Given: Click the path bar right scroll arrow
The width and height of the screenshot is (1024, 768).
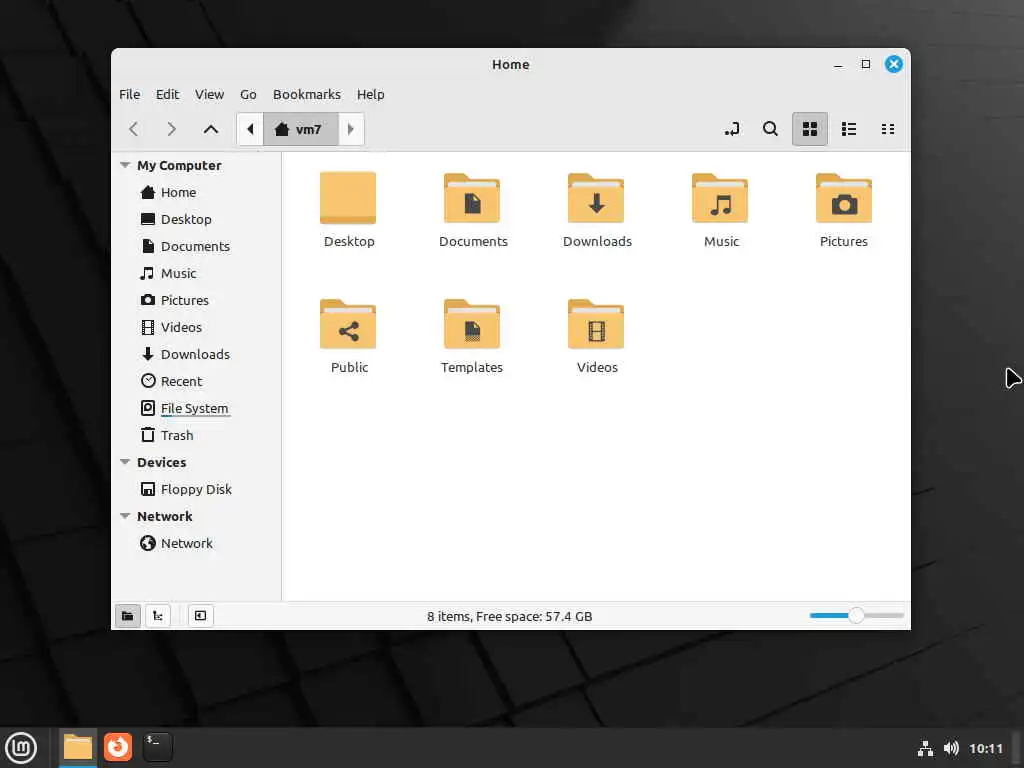Looking at the screenshot, I should pos(351,129).
